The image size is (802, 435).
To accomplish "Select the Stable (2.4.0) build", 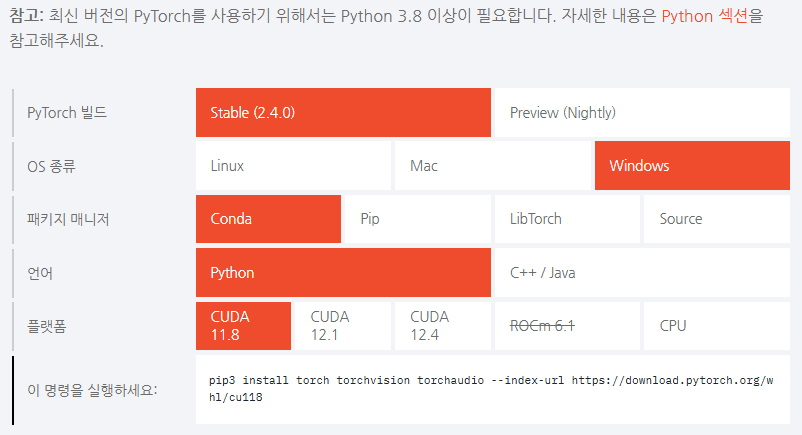I will [x=343, y=113].
